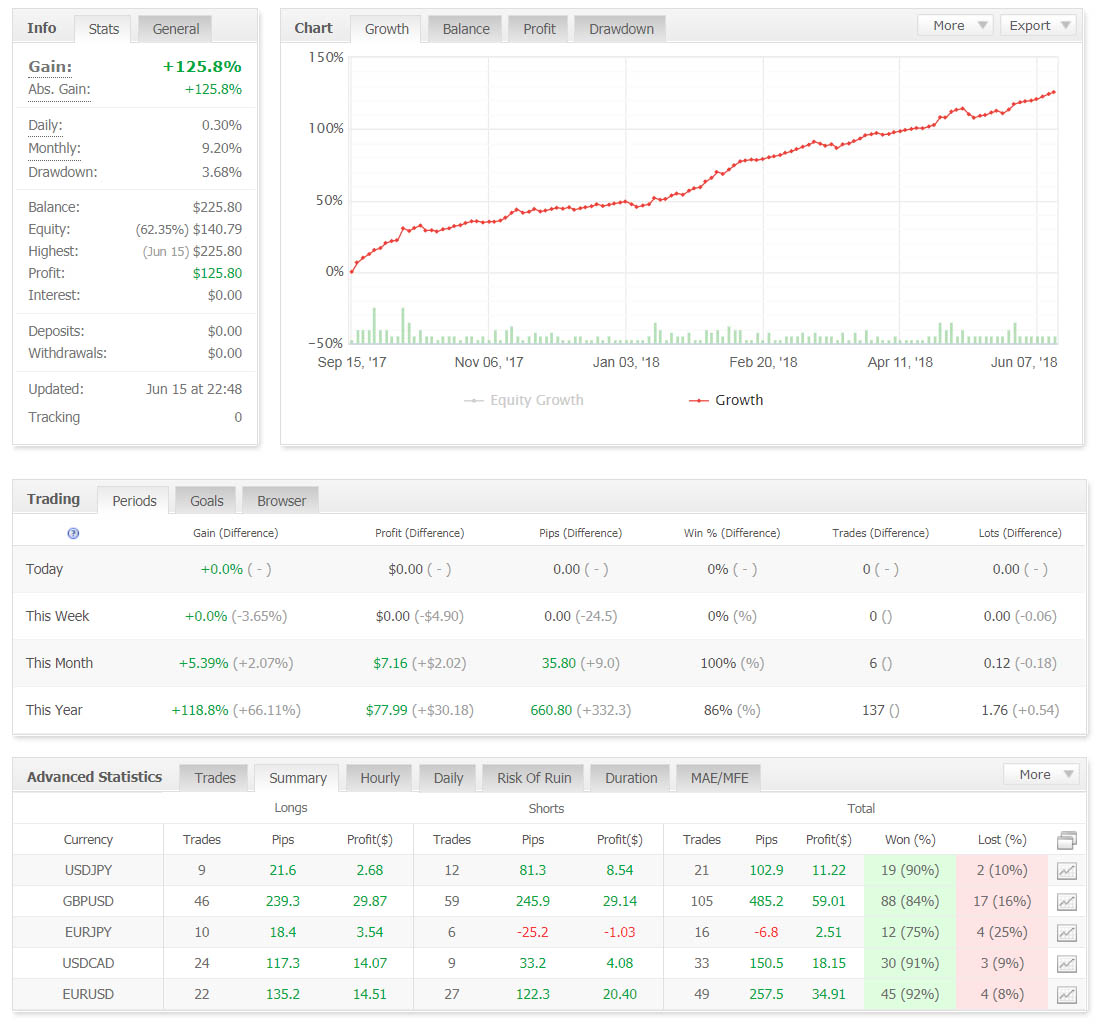Select the USDCAD currency cell
Screen dimensions: 1111x1027
(x=88, y=963)
